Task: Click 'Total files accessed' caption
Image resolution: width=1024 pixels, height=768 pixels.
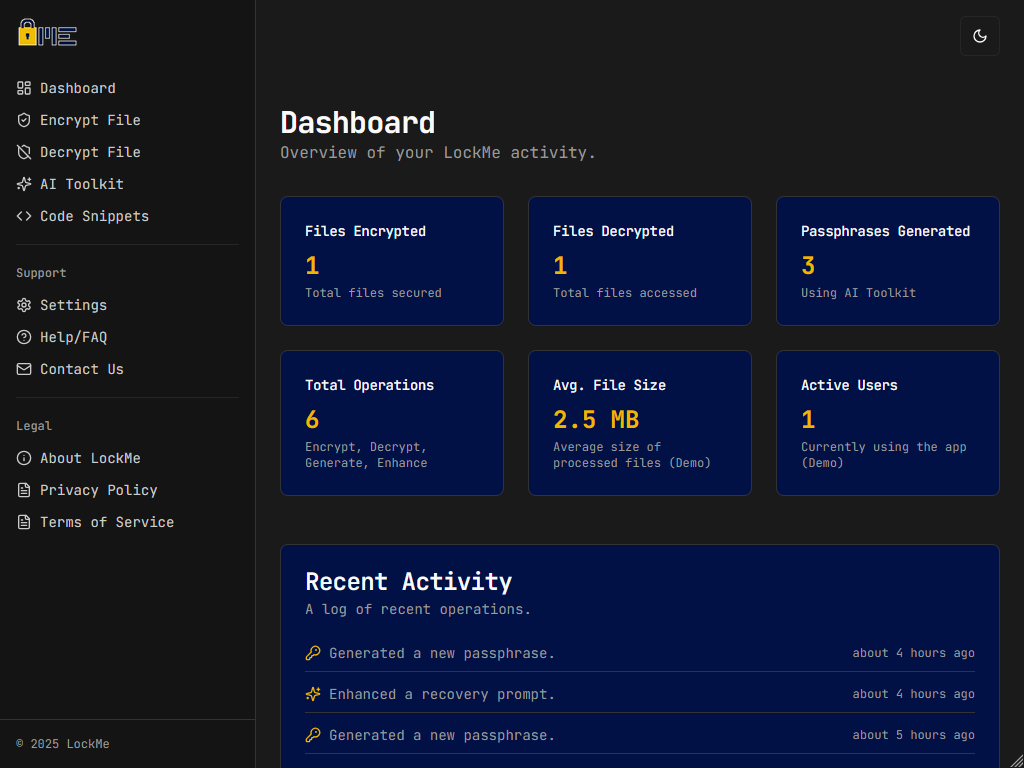Action: point(625,293)
